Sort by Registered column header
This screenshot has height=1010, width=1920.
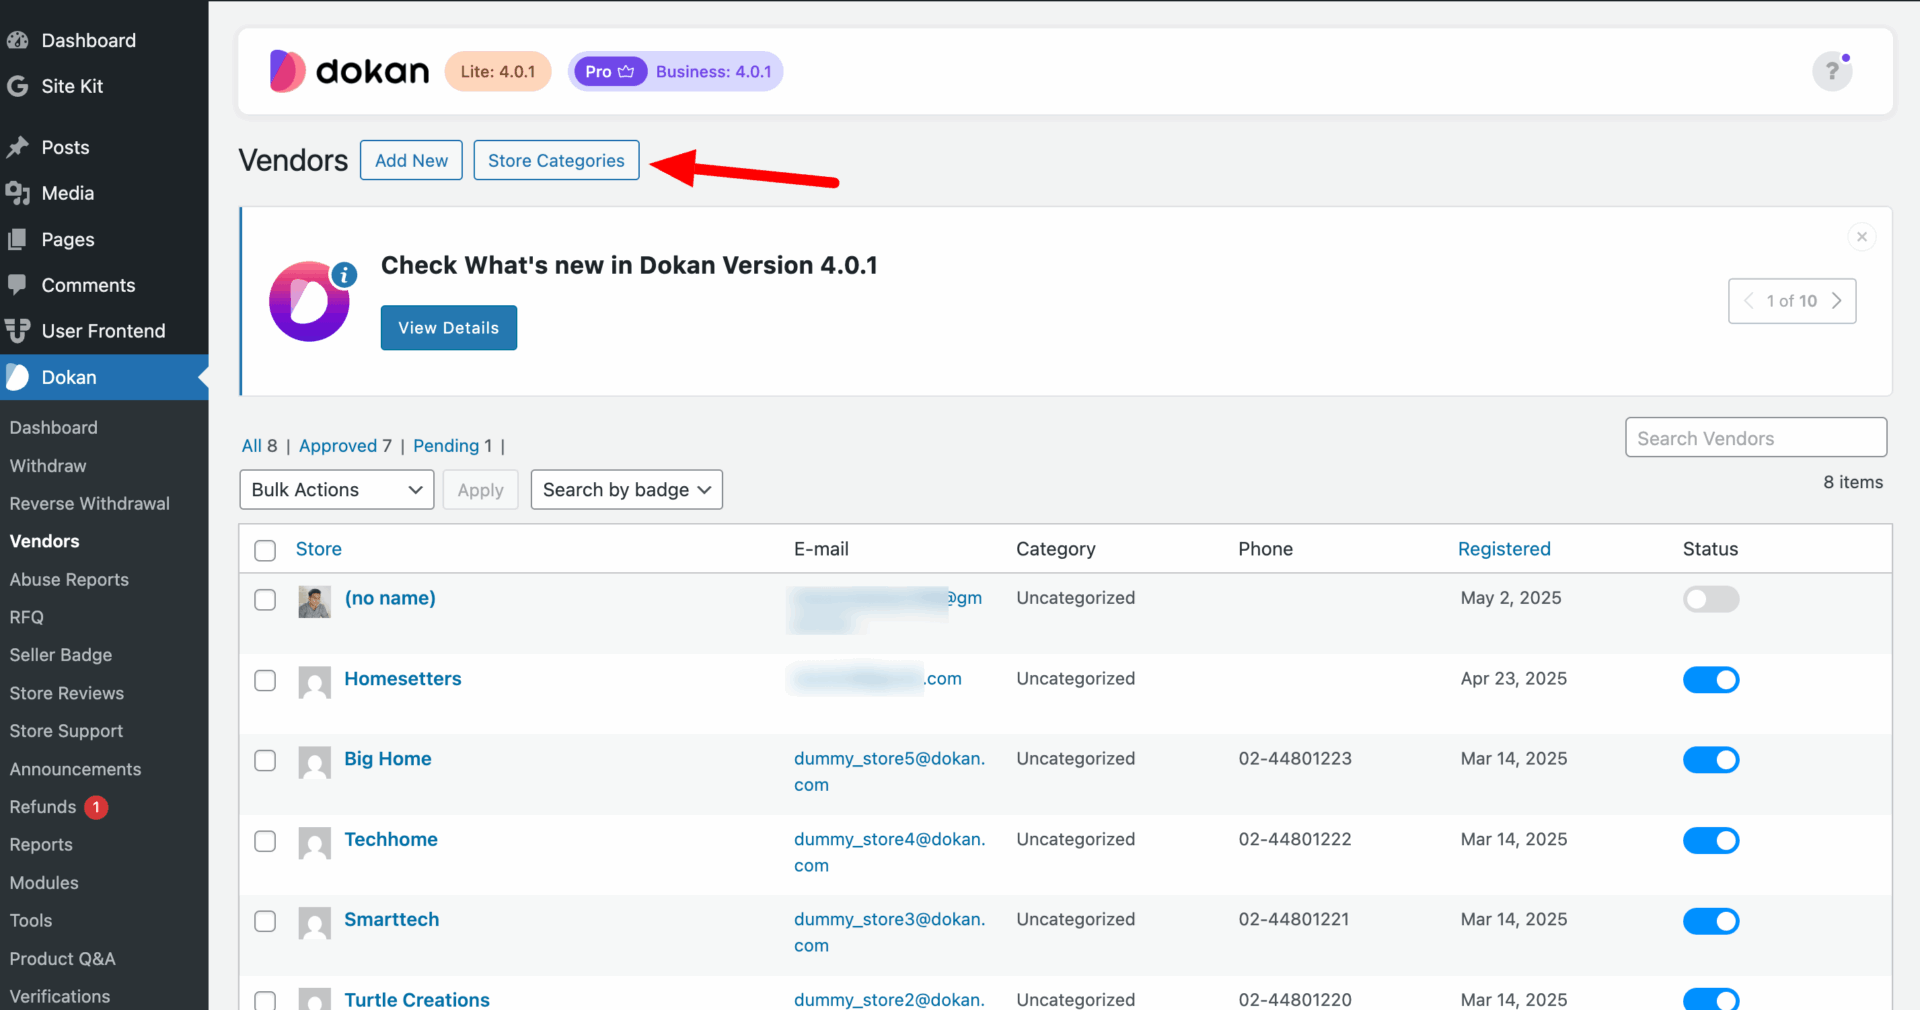pos(1504,549)
